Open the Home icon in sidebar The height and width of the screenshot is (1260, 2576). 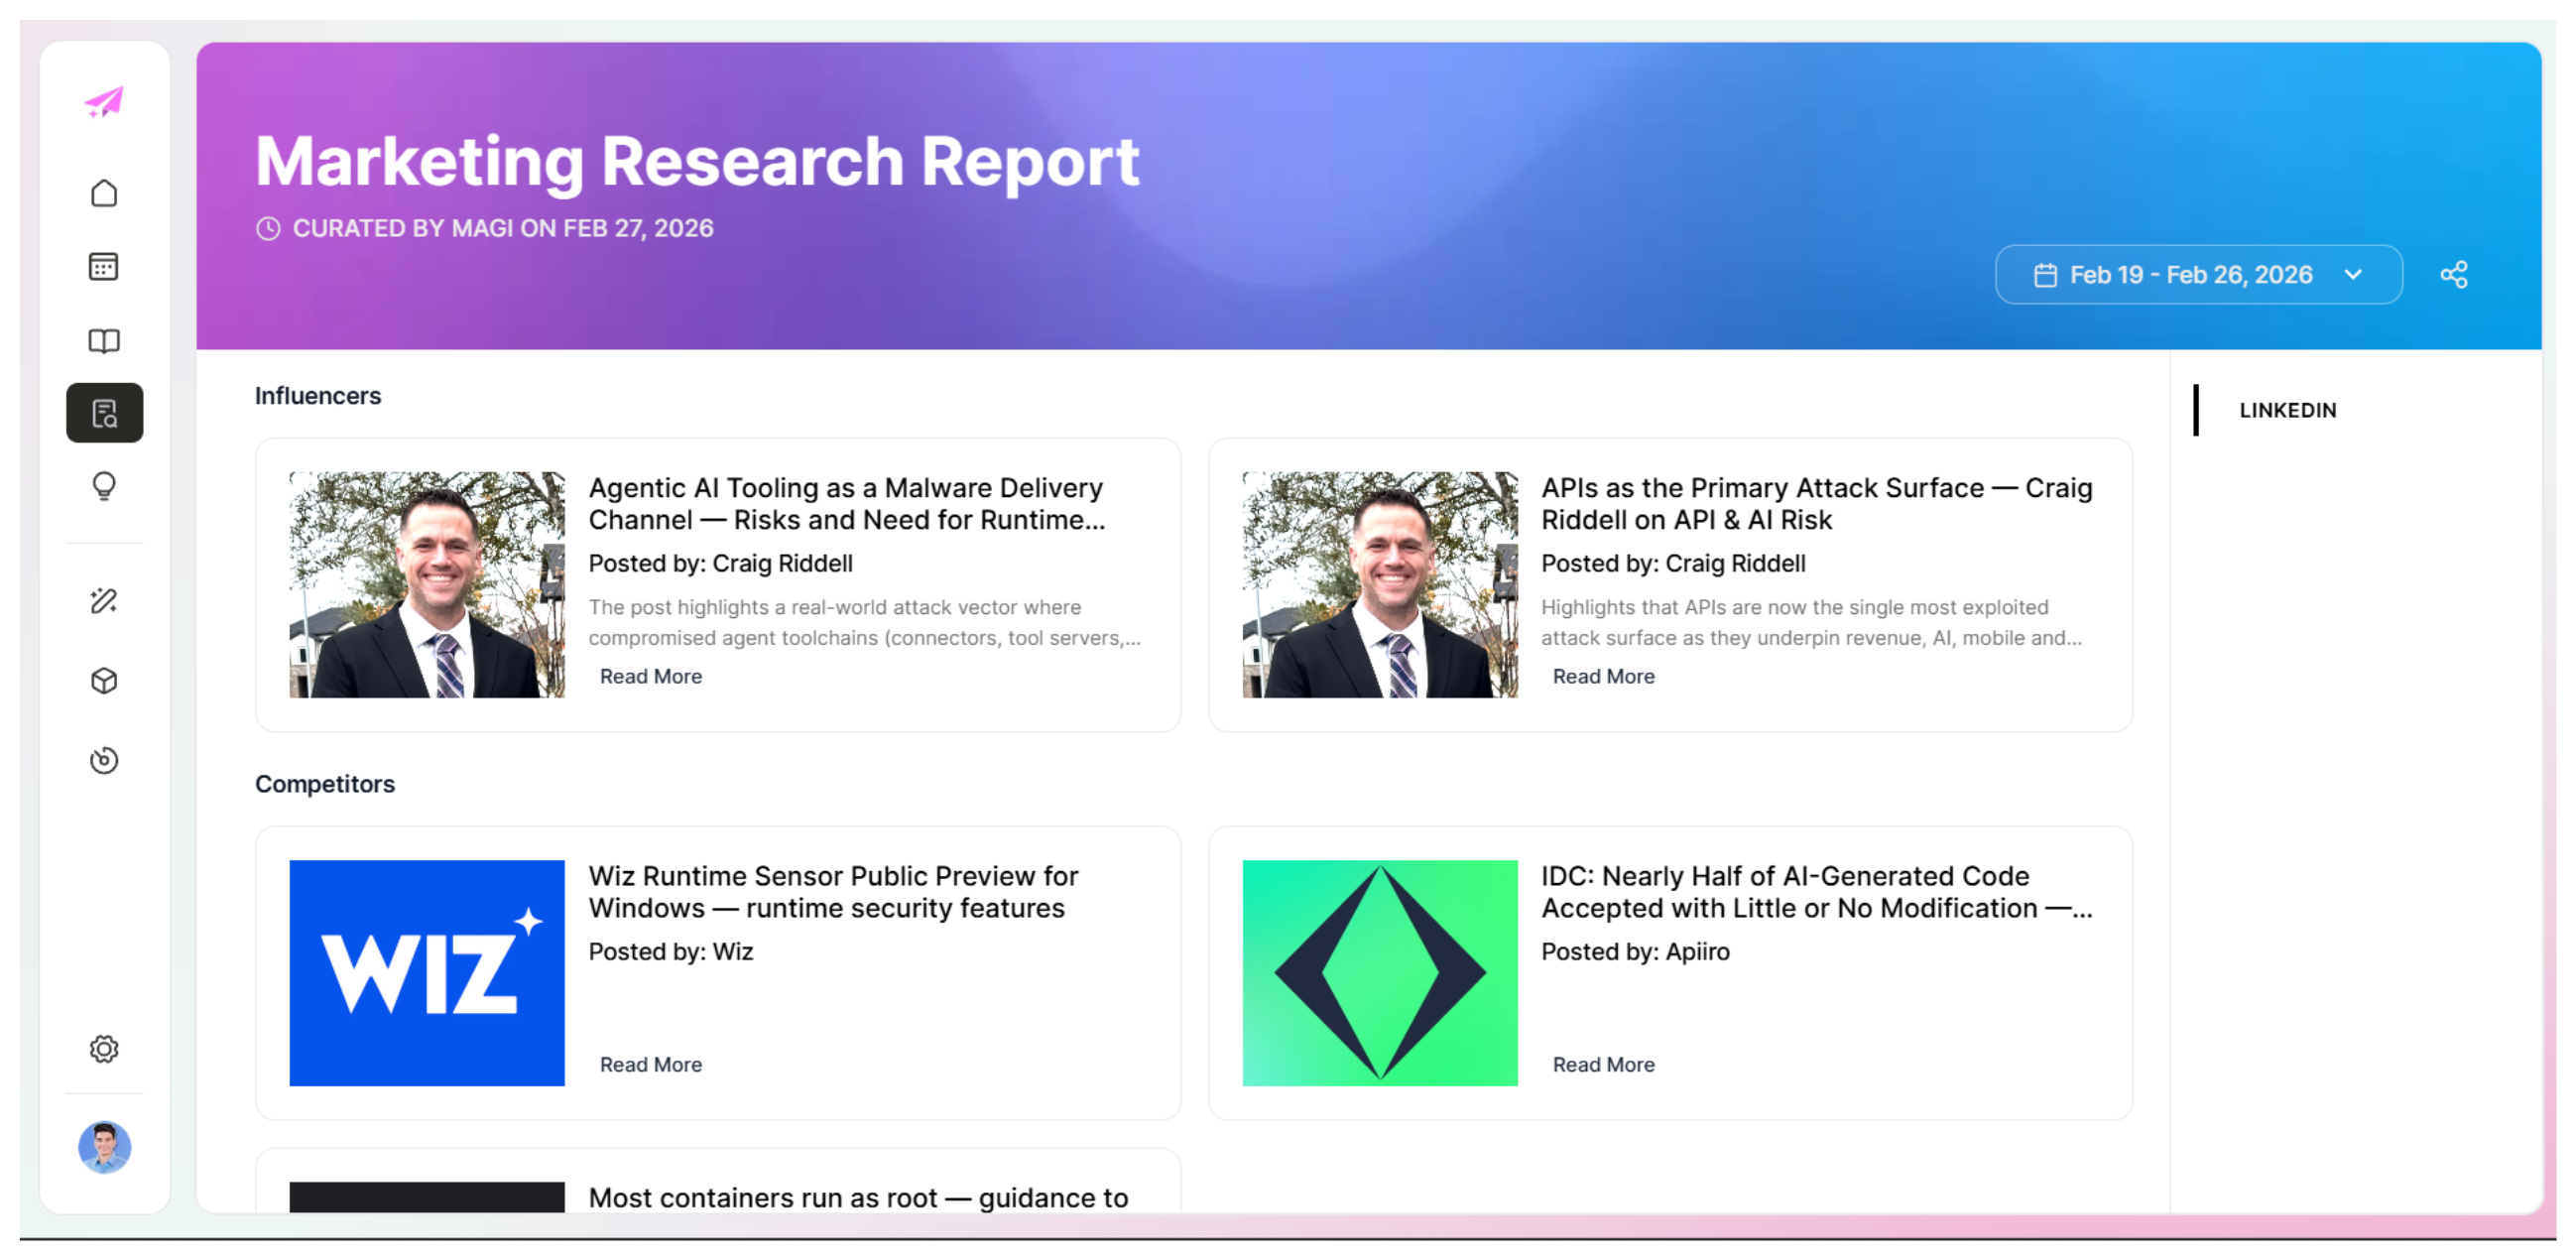[104, 193]
